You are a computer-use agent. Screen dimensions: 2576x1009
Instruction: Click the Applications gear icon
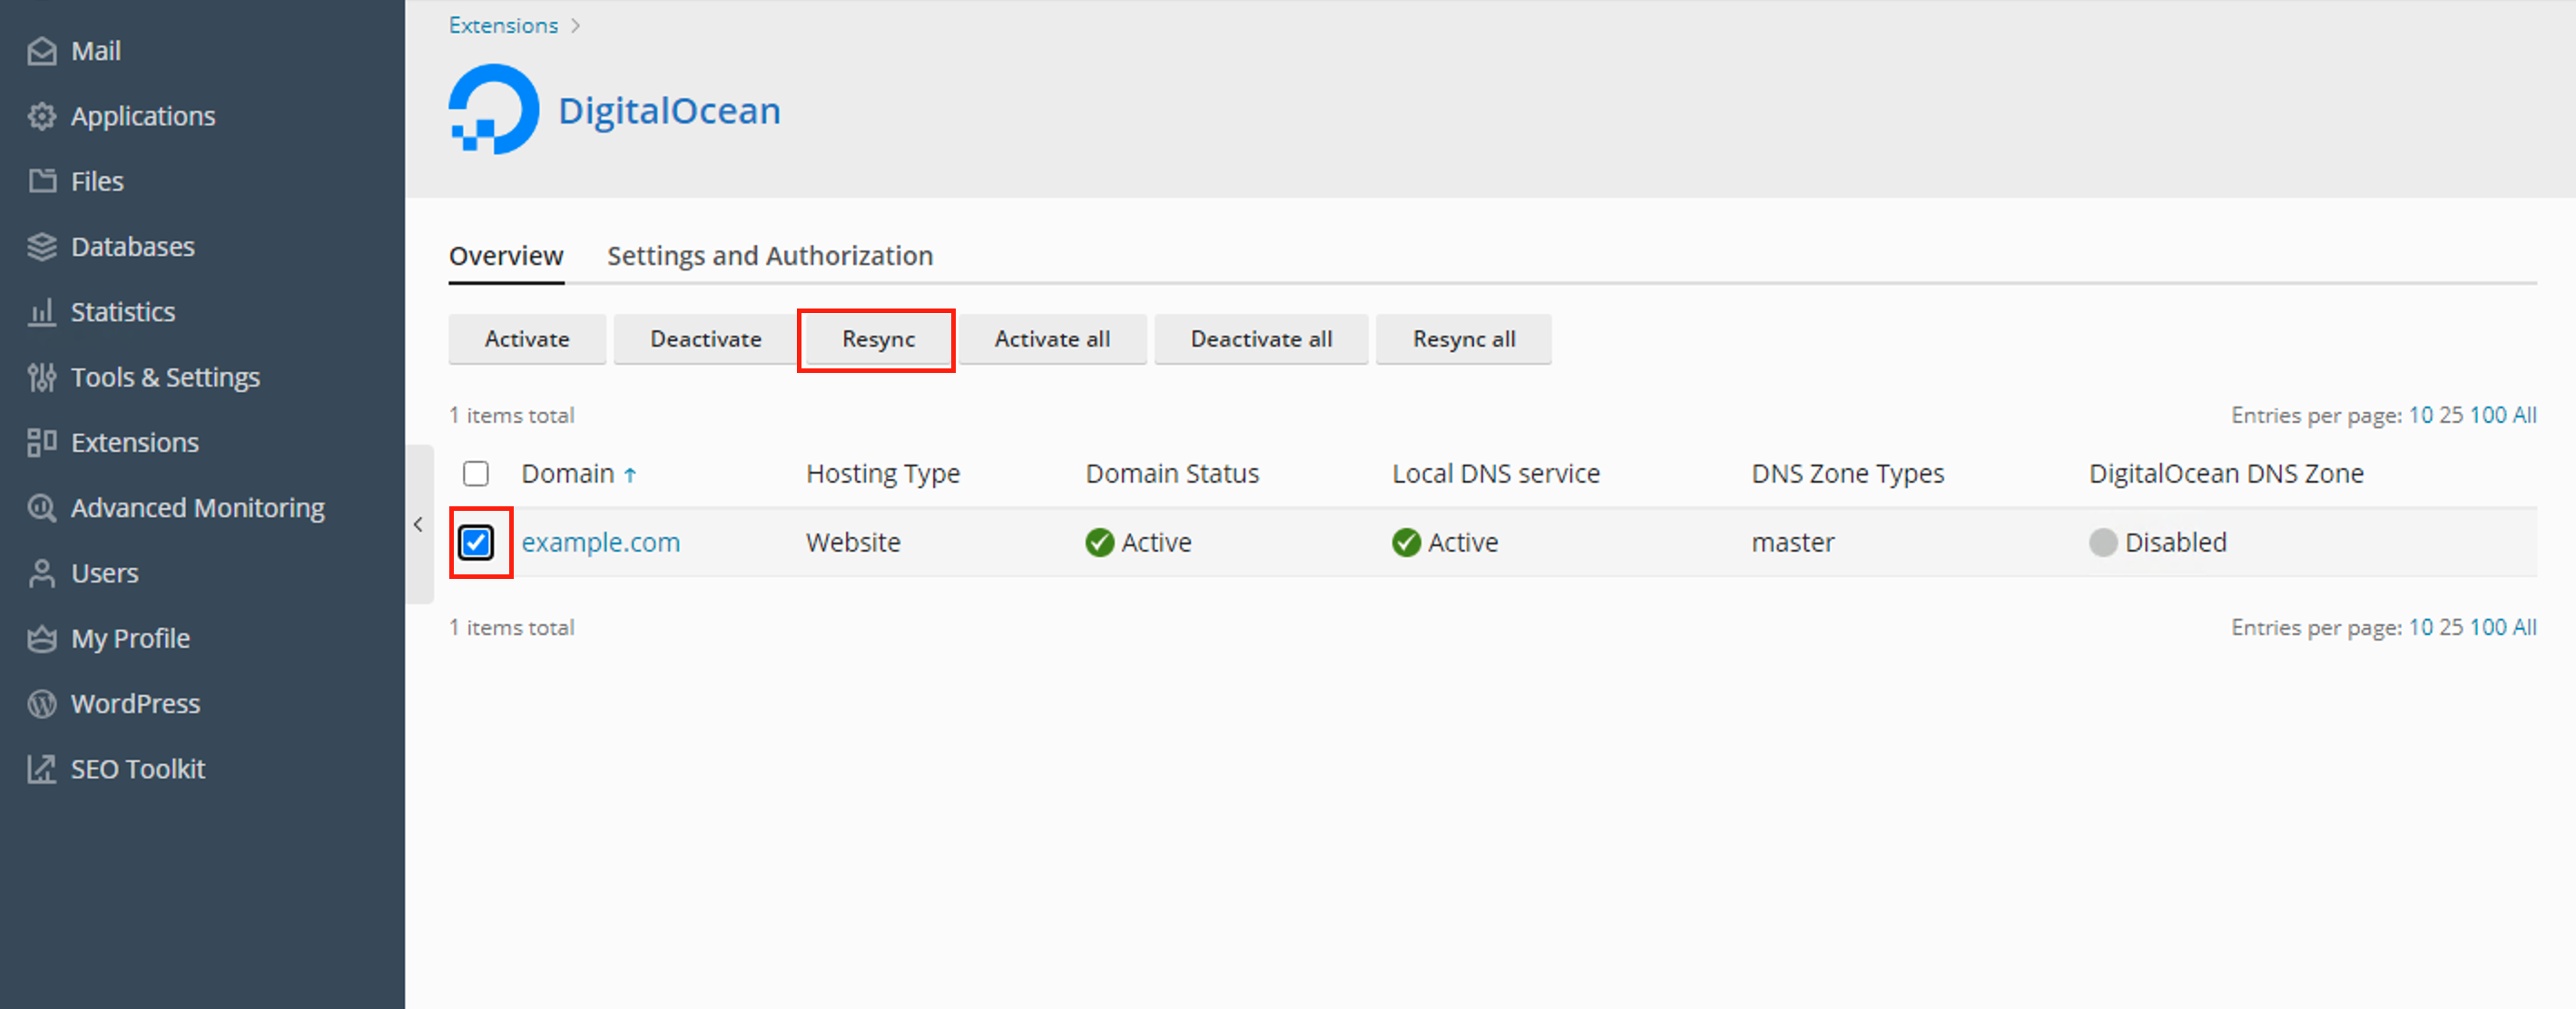(x=42, y=116)
